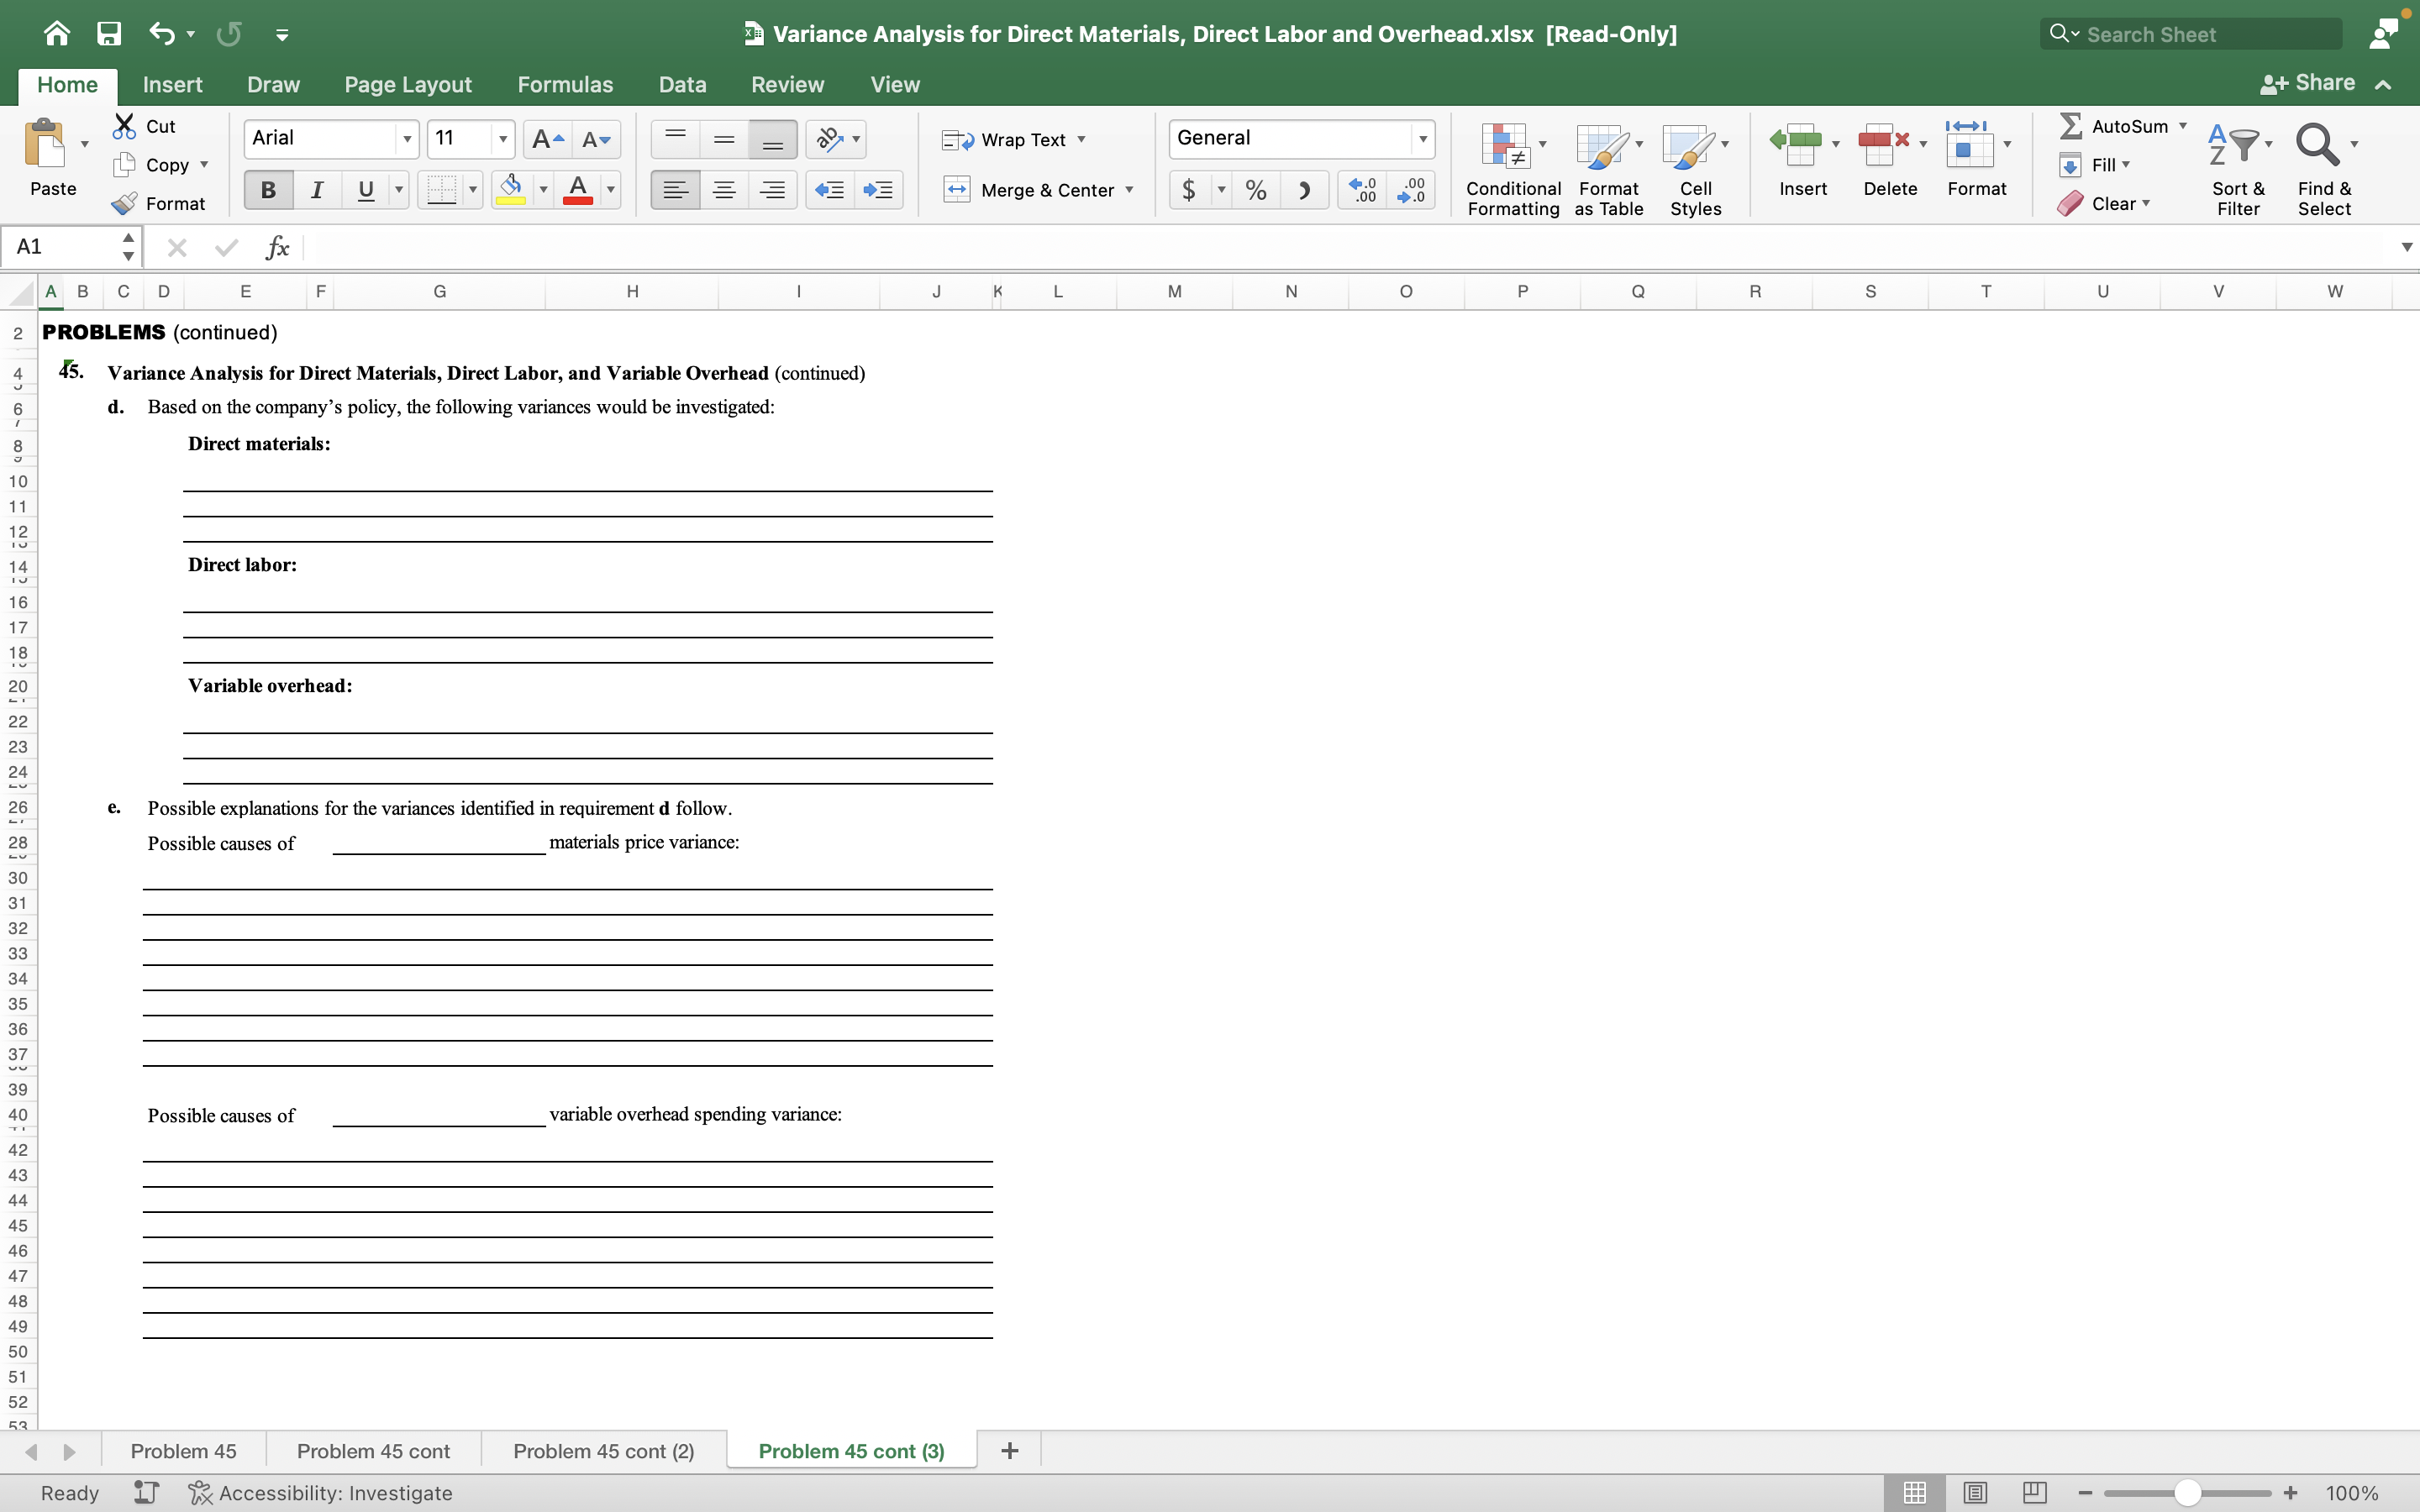2420x1512 pixels.
Task: Click the Increase Indent icon
Action: click(878, 189)
